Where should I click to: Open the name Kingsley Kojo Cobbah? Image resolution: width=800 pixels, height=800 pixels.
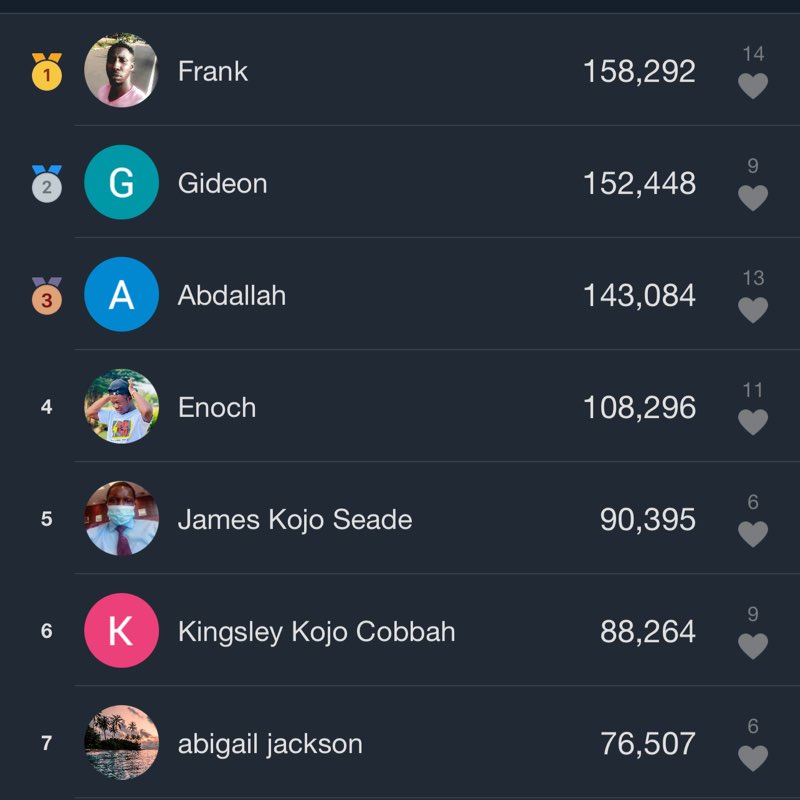(x=316, y=632)
